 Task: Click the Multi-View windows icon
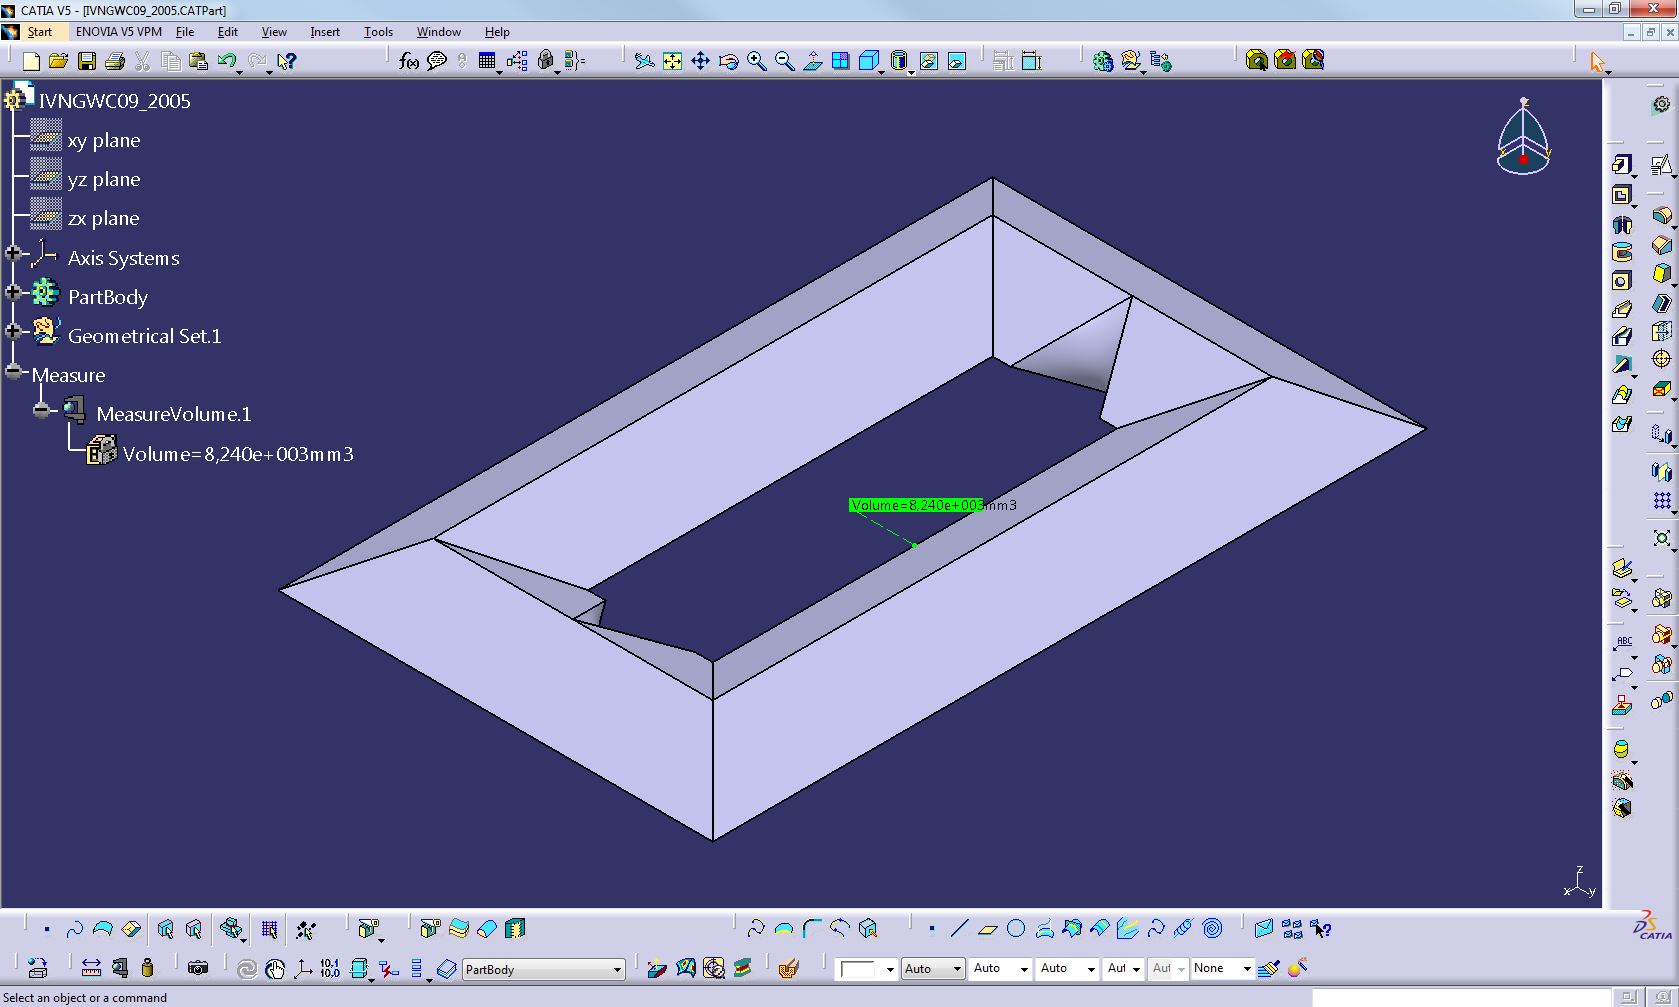[841, 61]
